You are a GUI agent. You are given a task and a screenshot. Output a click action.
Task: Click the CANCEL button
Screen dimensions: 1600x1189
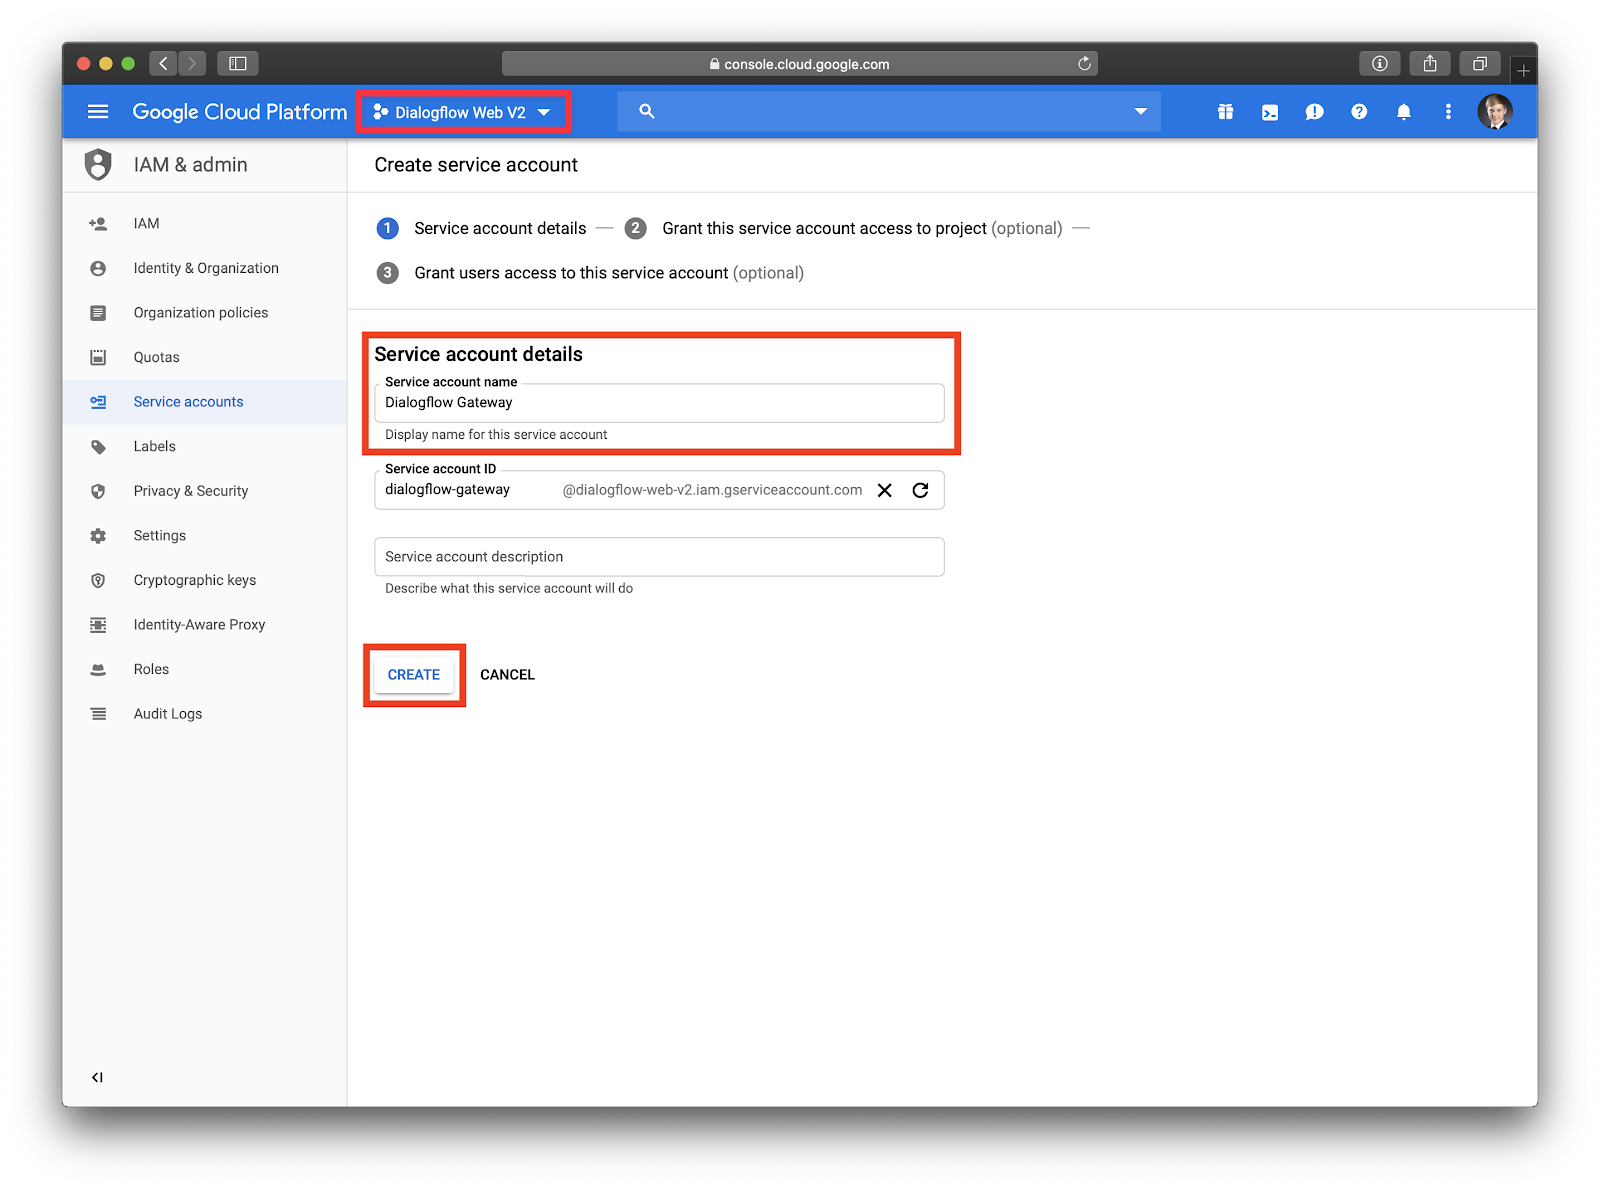(x=508, y=675)
